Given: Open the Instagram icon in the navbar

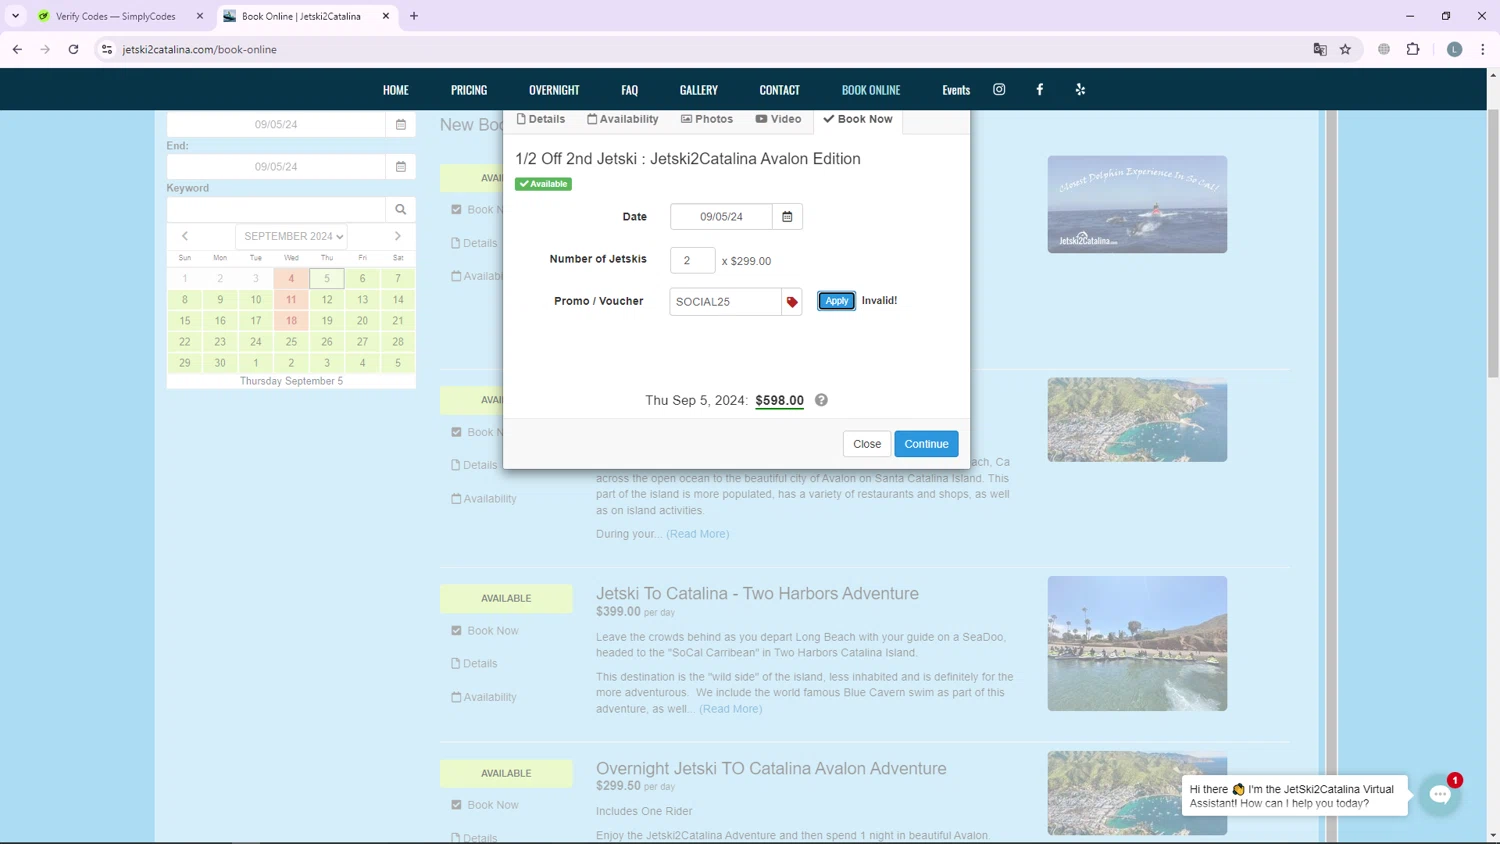Looking at the screenshot, I should (x=999, y=89).
